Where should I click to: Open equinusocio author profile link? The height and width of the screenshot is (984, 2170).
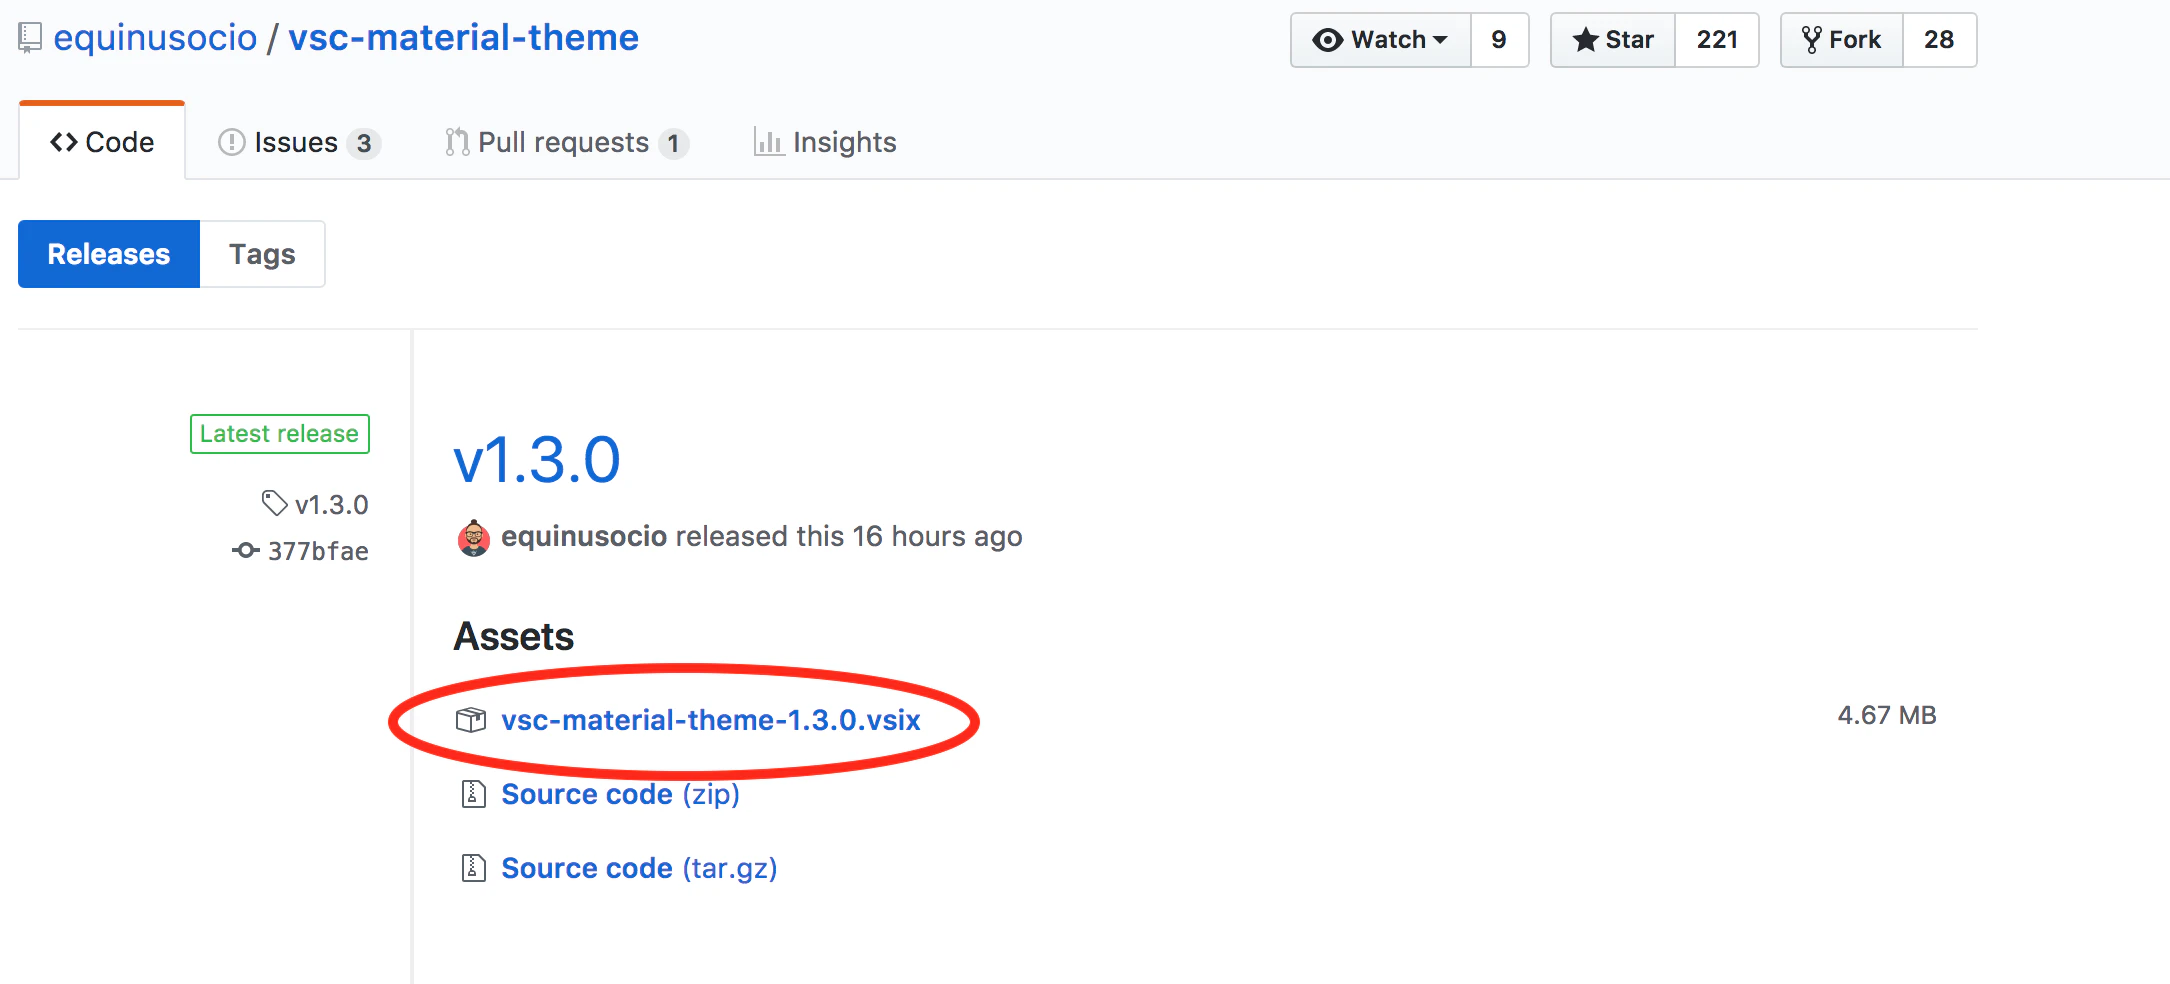pos(584,537)
